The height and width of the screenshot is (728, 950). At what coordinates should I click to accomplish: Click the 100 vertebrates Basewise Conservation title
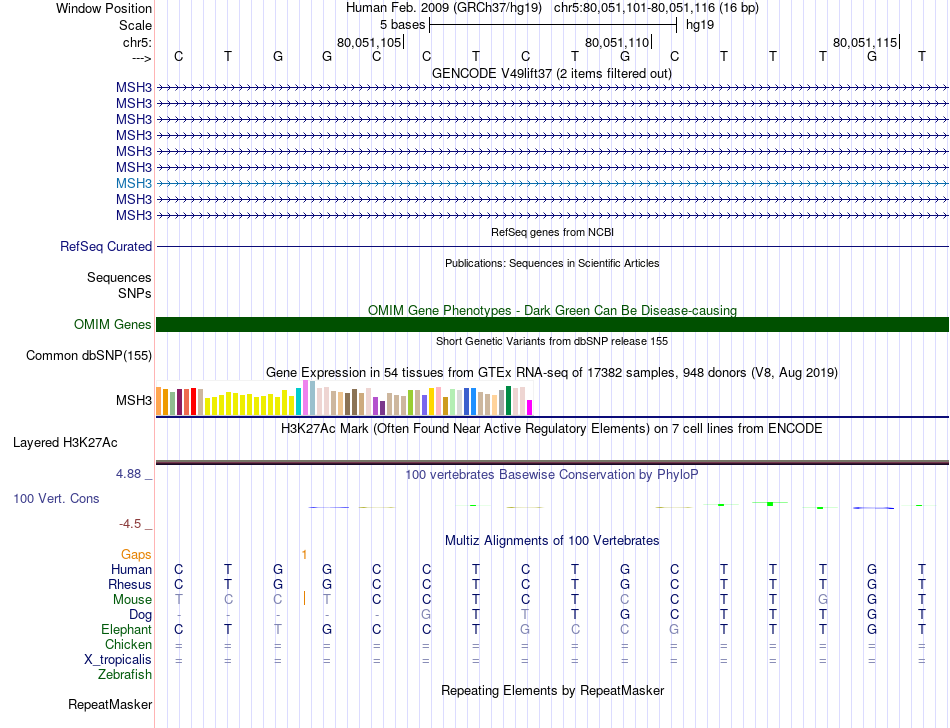(x=552, y=474)
